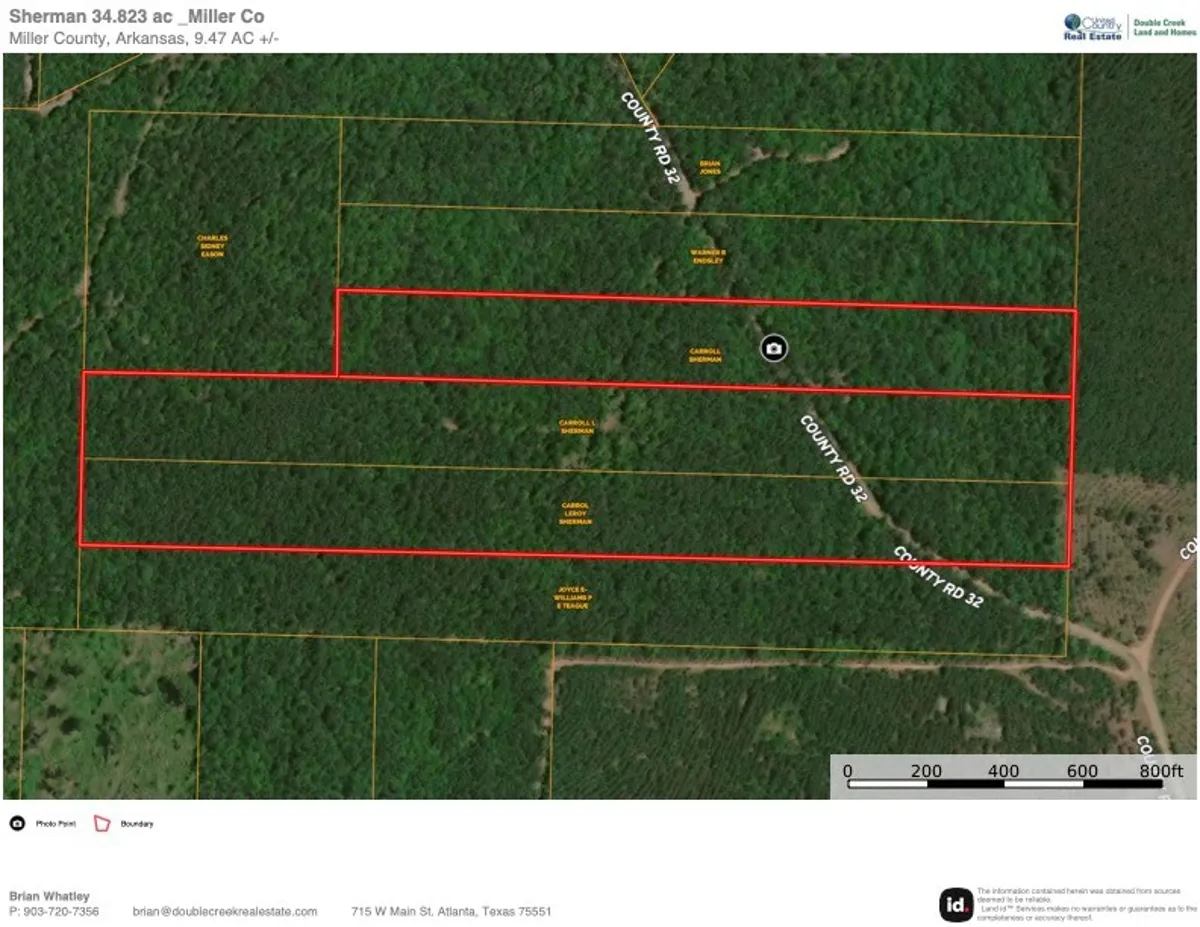Viewport: 1200px width, 927px height.
Task: Select the Warner B Endsley parcel label
Action: [x=707, y=256]
